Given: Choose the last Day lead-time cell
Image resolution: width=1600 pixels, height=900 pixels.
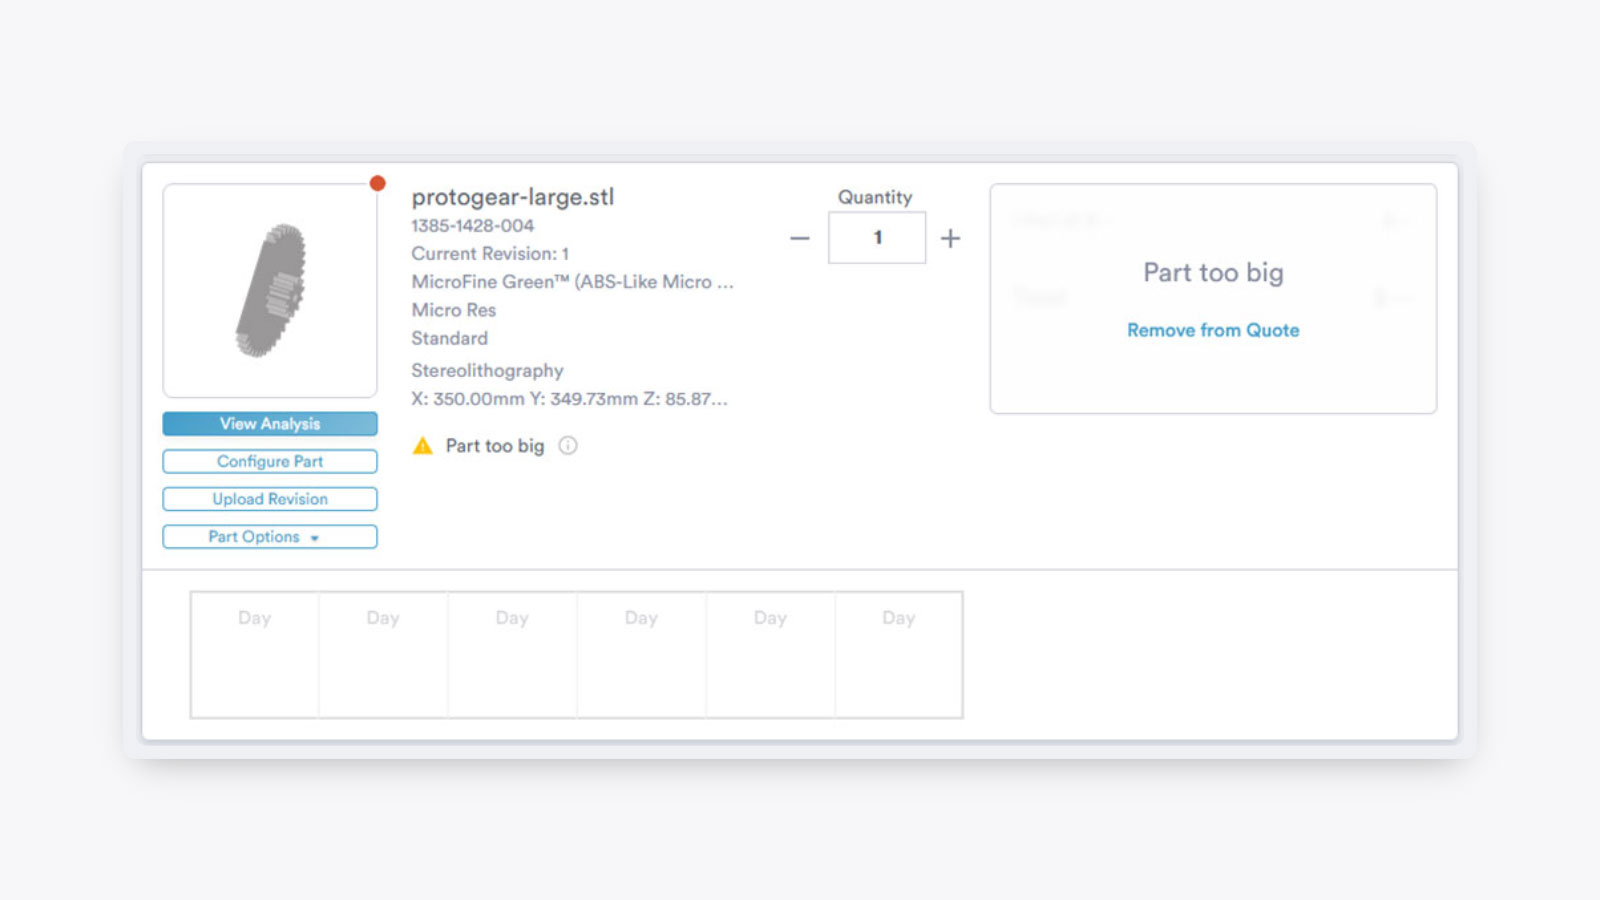Looking at the screenshot, I should (x=899, y=654).
